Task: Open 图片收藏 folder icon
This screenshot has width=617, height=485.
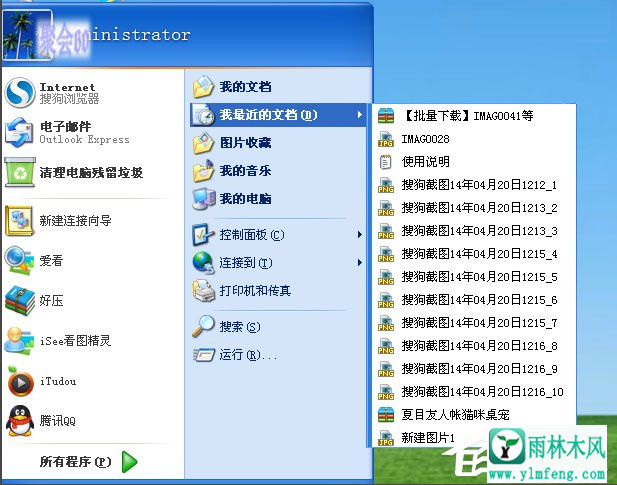Action: pos(203,143)
